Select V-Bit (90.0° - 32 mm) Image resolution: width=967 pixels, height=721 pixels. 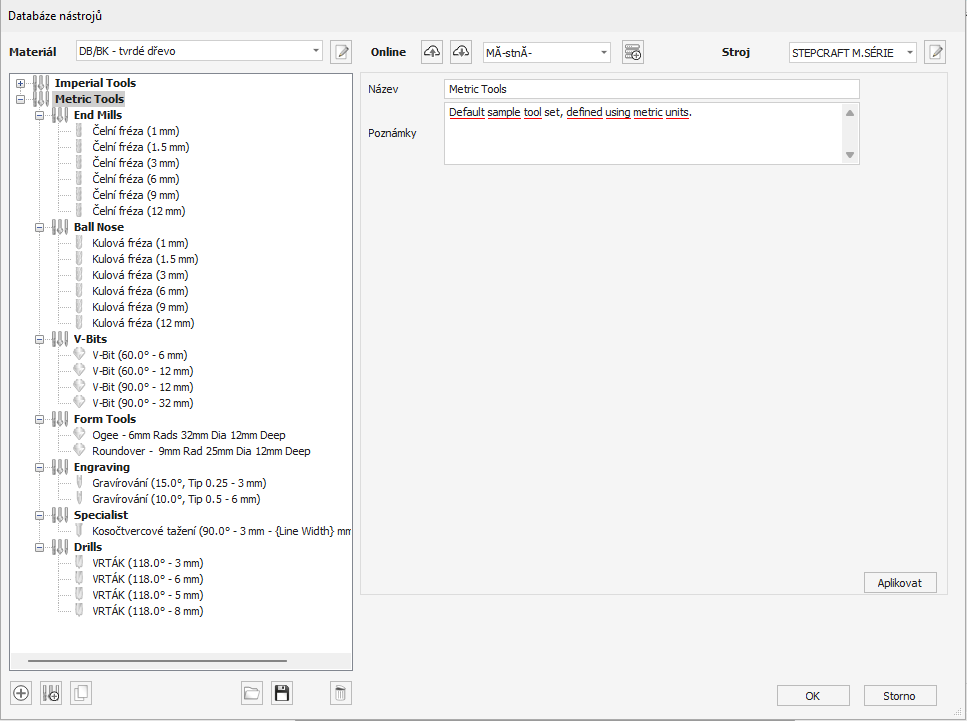(142, 403)
